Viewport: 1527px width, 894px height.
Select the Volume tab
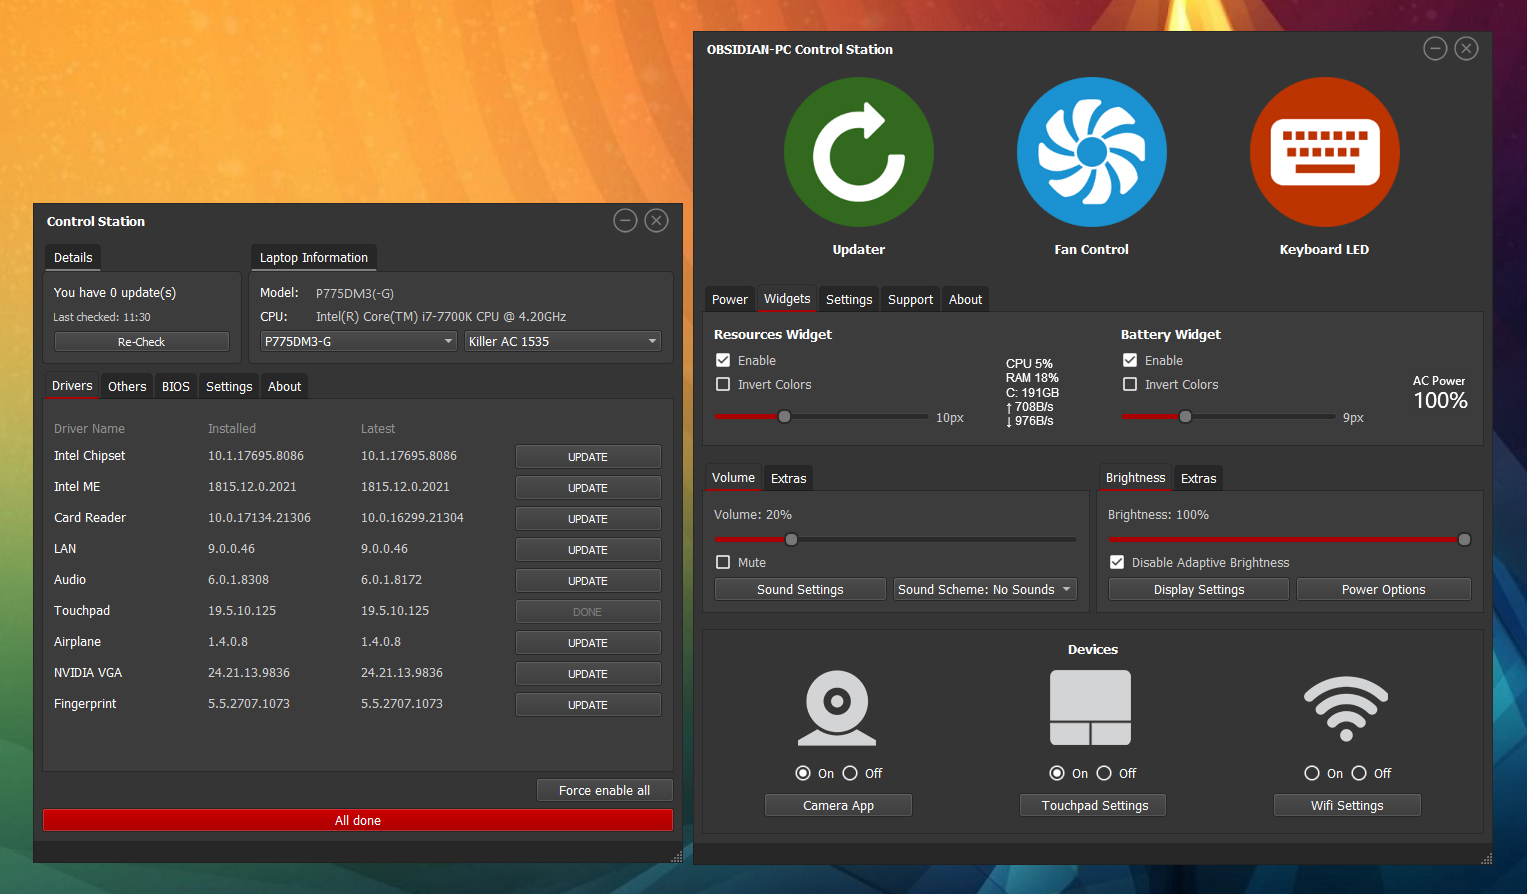tap(733, 477)
